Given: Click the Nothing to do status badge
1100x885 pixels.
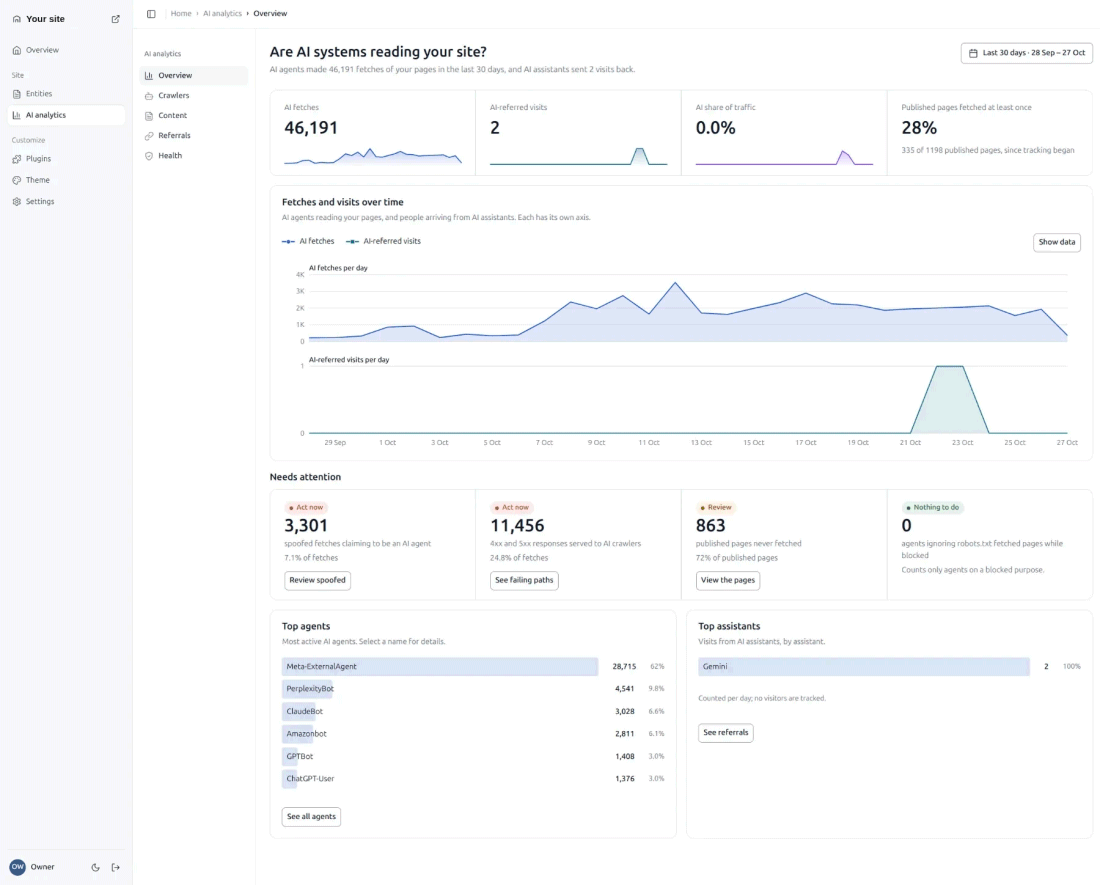Looking at the screenshot, I should (932, 507).
